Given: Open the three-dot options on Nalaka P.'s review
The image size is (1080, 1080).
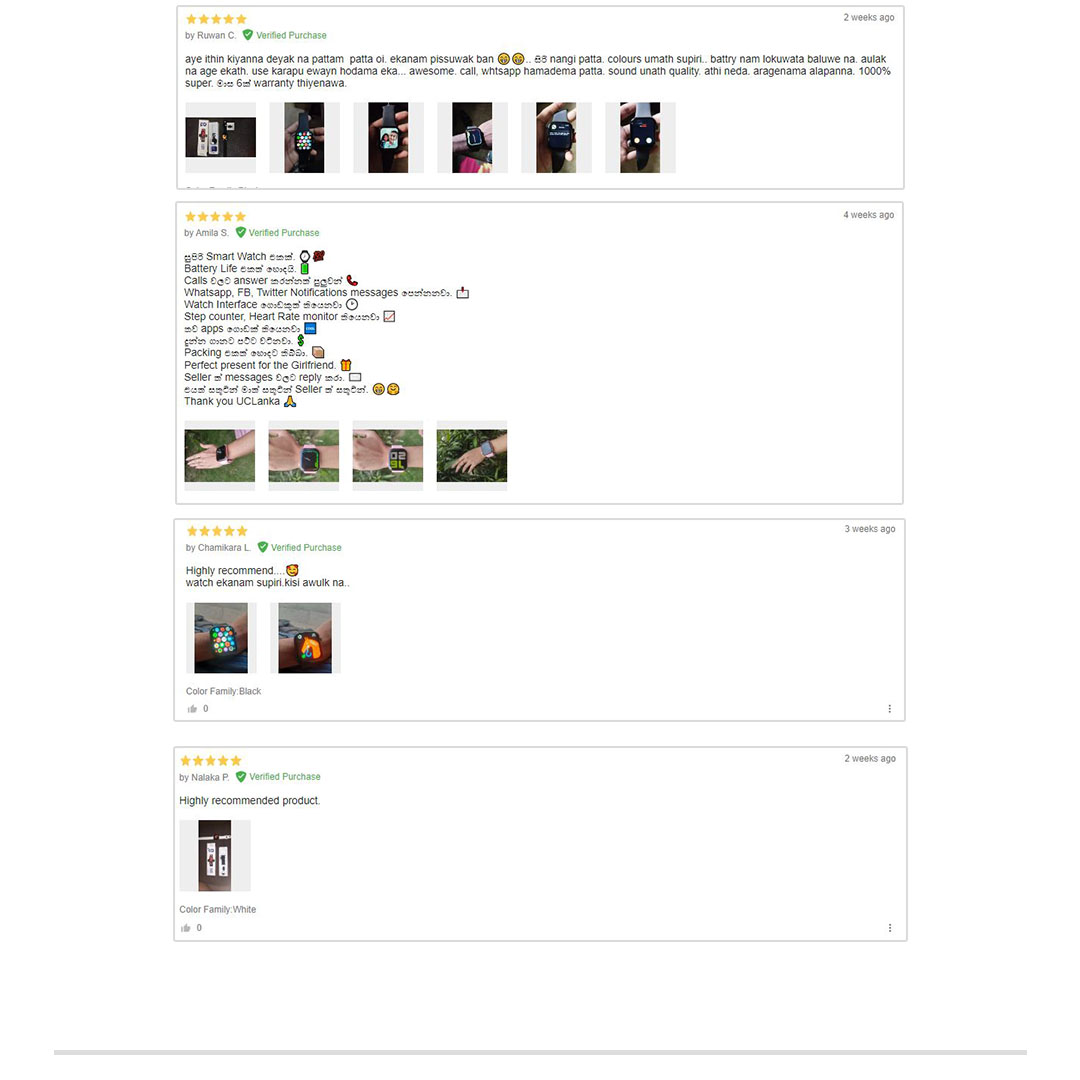Looking at the screenshot, I should [x=889, y=928].
